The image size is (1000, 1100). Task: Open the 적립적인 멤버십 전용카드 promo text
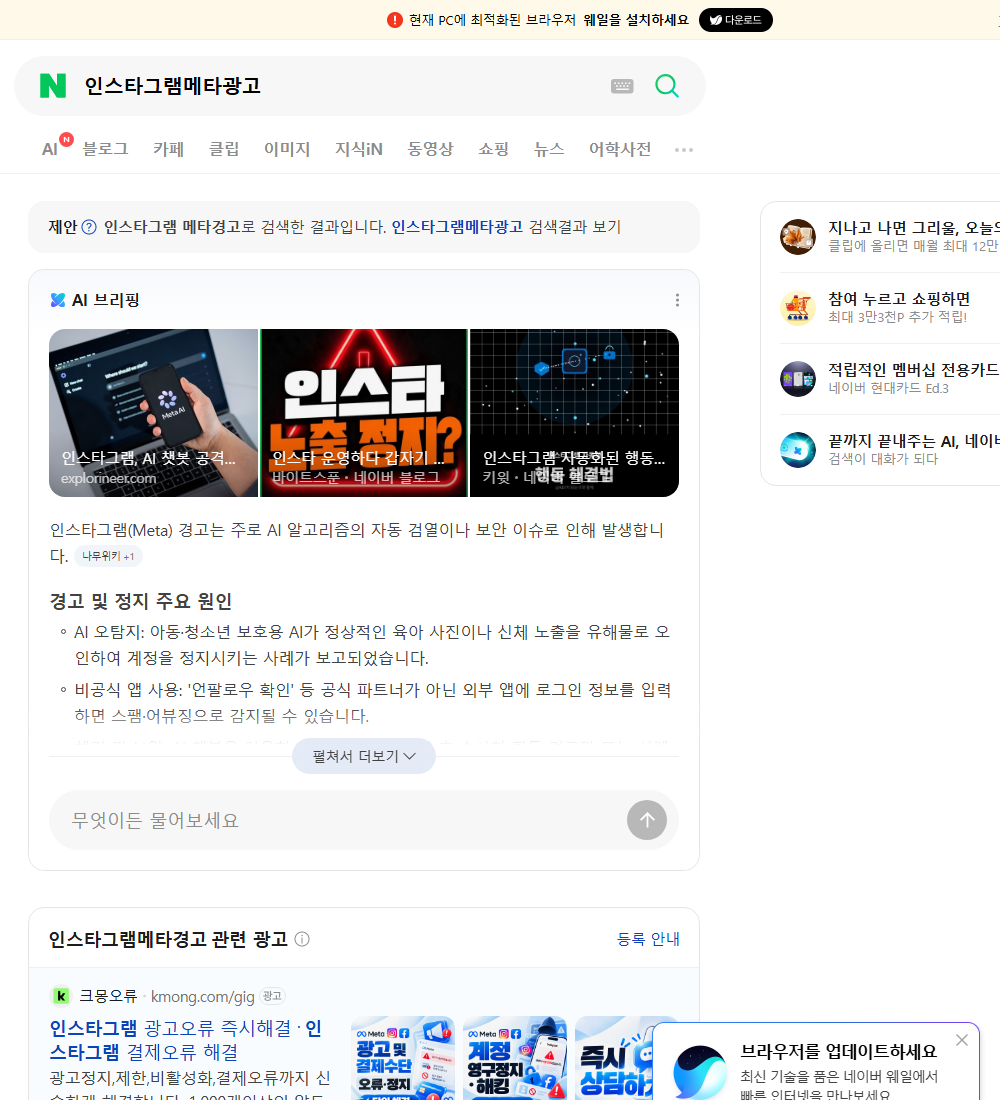click(914, 379)
